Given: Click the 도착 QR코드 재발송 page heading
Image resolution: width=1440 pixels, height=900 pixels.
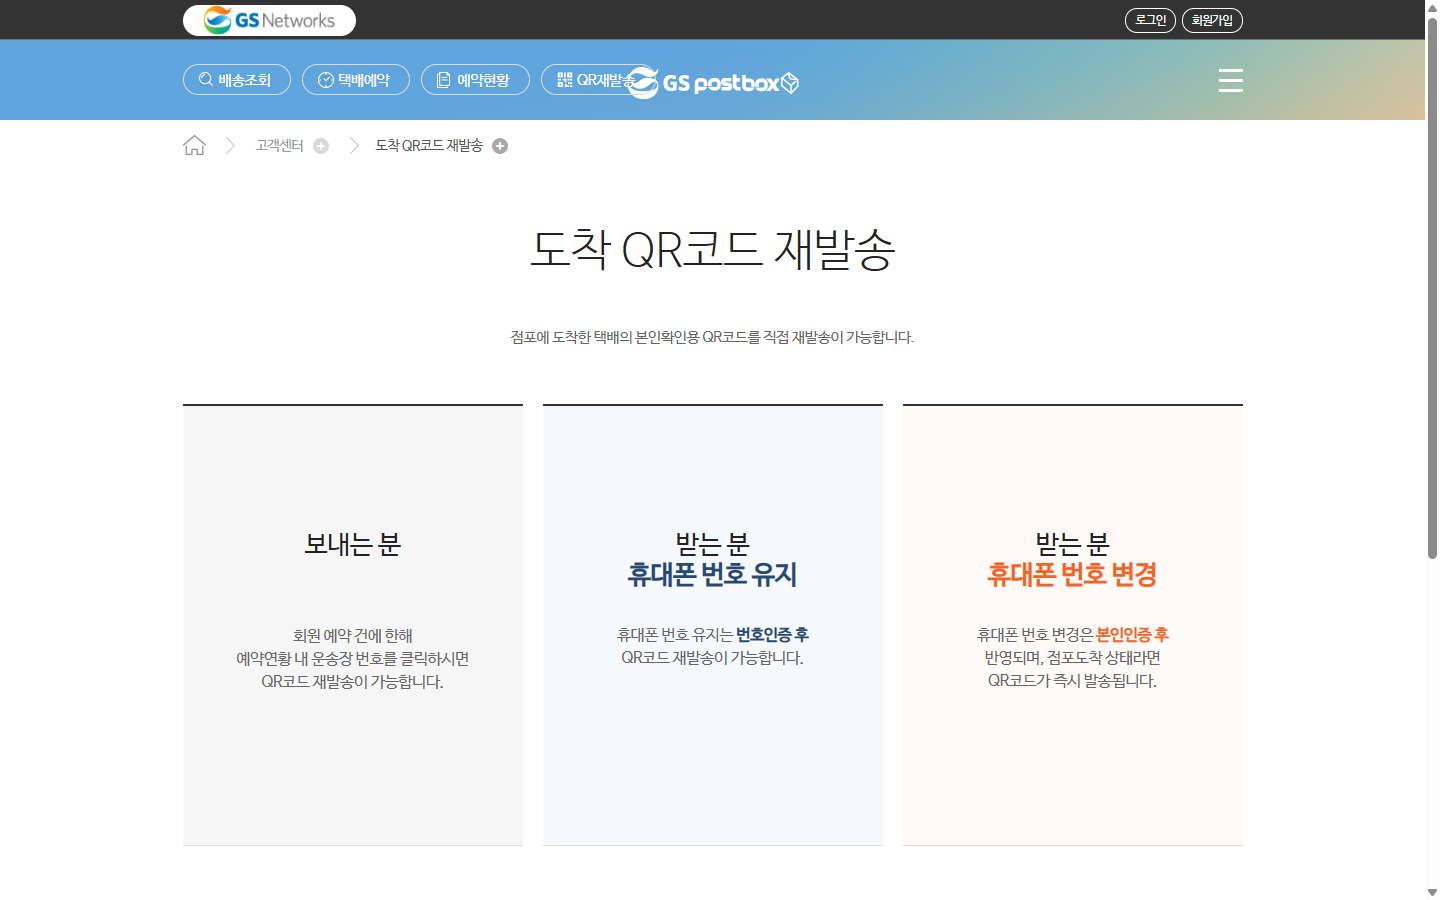Looking at the screenshot, I should [712, 250].
